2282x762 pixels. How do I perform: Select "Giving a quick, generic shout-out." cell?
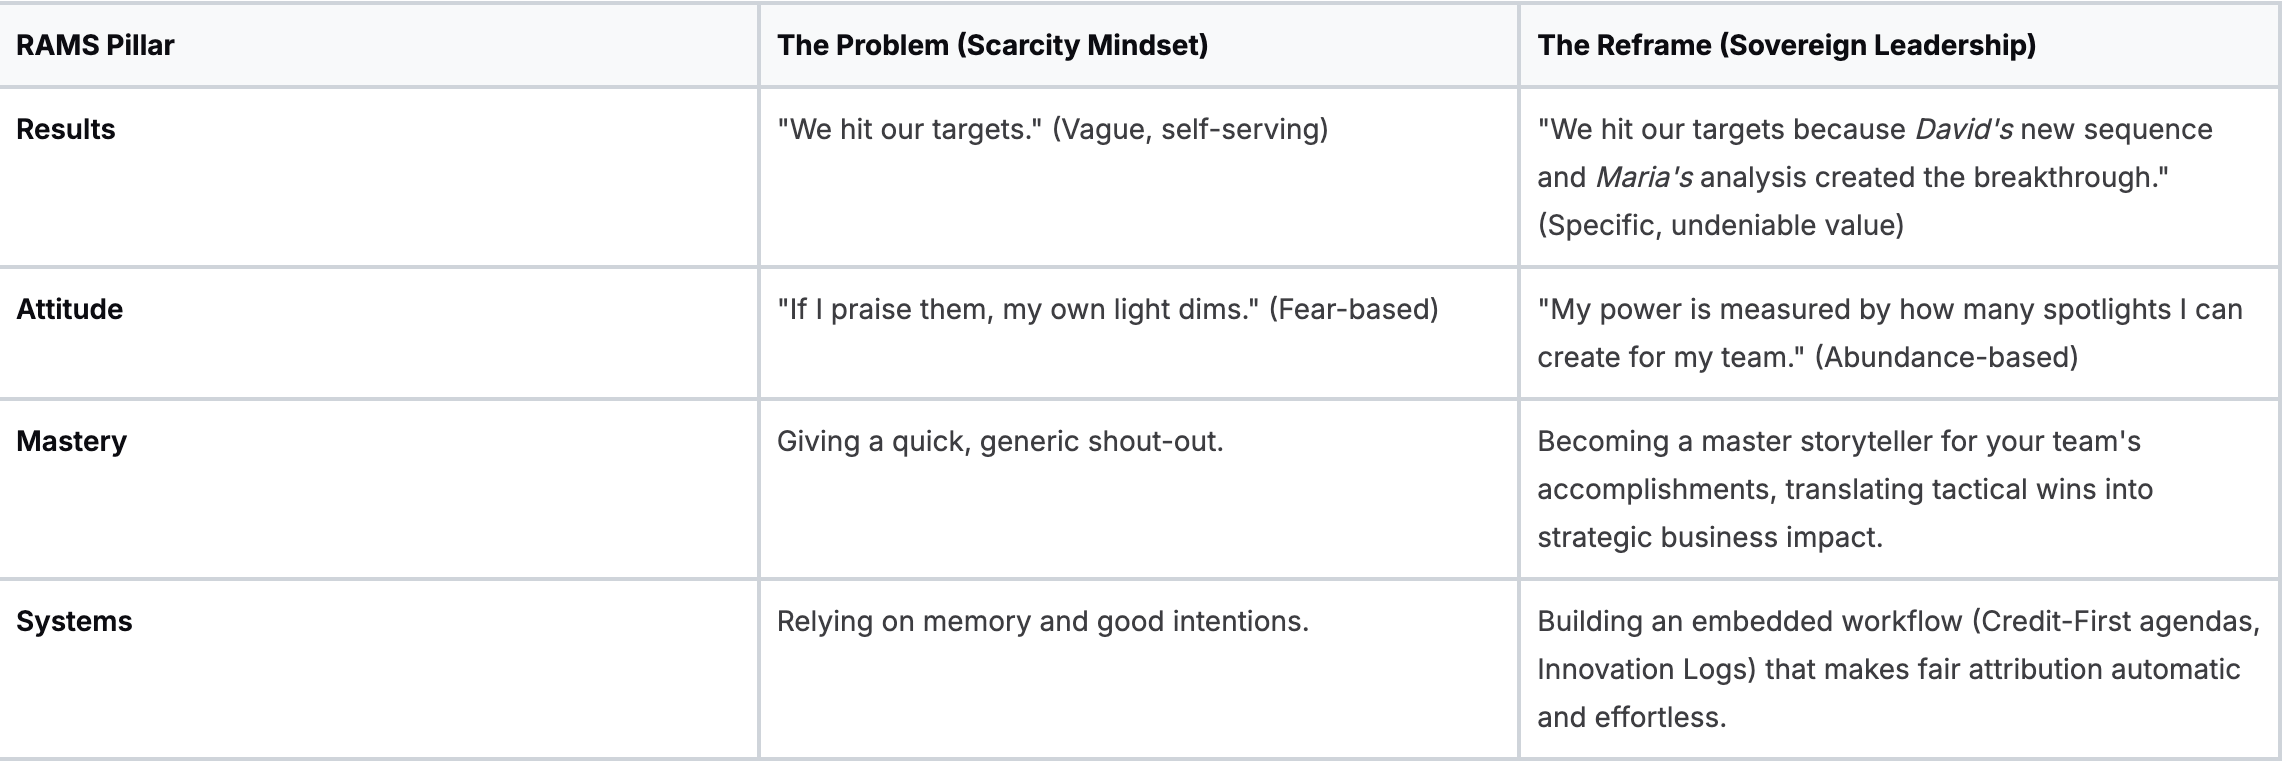(x=1000, y=441)
